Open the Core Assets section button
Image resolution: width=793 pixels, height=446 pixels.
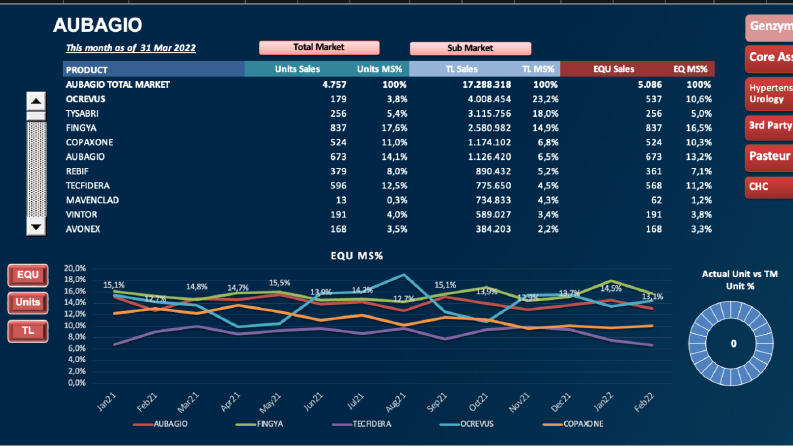pyautogui.click(x=769, y=58)
